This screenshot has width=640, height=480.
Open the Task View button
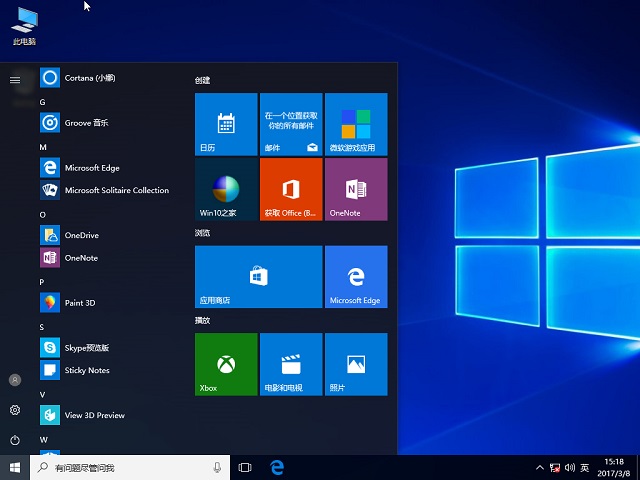(x=245, y=467)
